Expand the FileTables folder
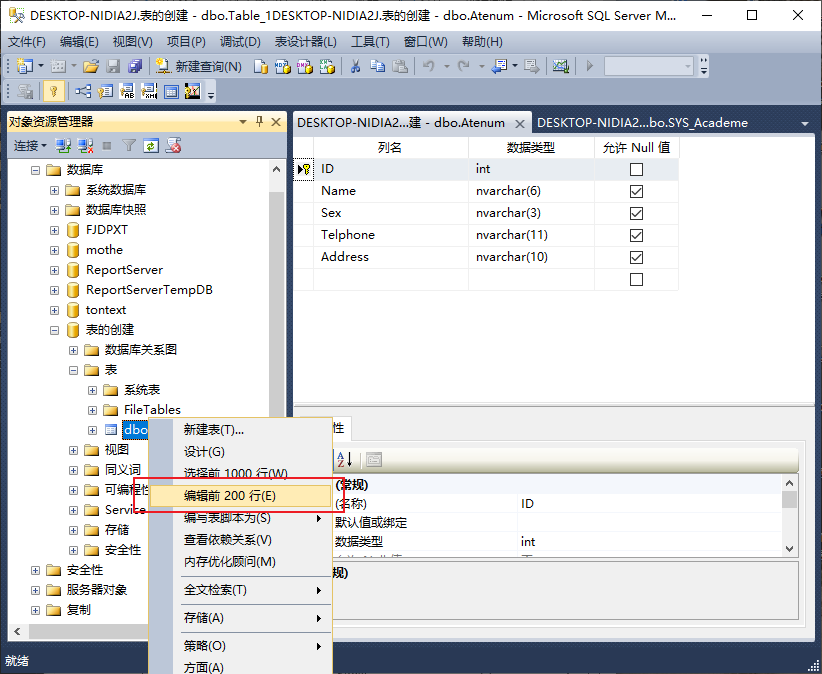This screenshot has height=674, width=822. 92,410
